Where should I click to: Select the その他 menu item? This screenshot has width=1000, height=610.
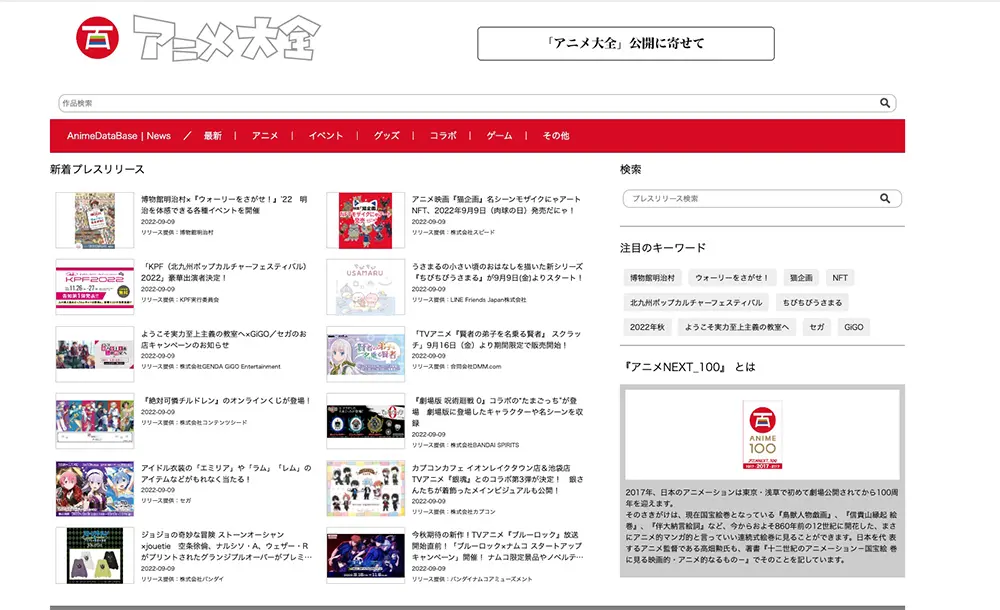pos(555,136)
